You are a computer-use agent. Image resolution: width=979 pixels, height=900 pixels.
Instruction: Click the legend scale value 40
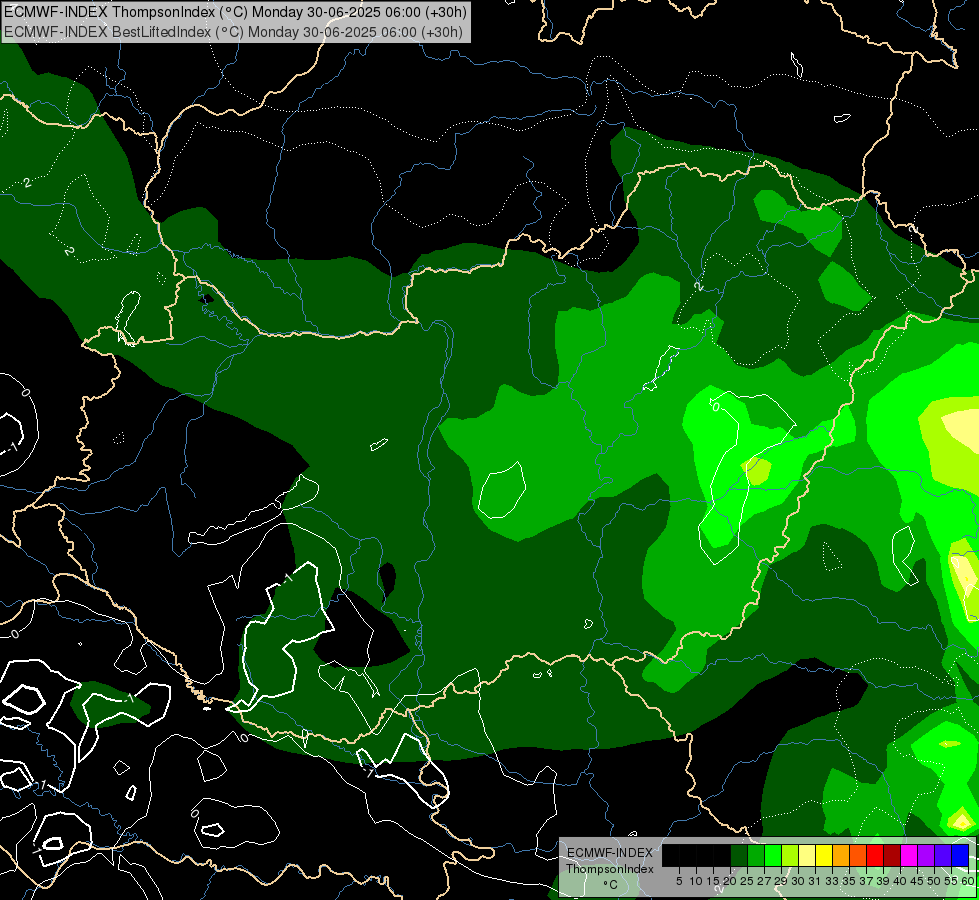(900, 881)
